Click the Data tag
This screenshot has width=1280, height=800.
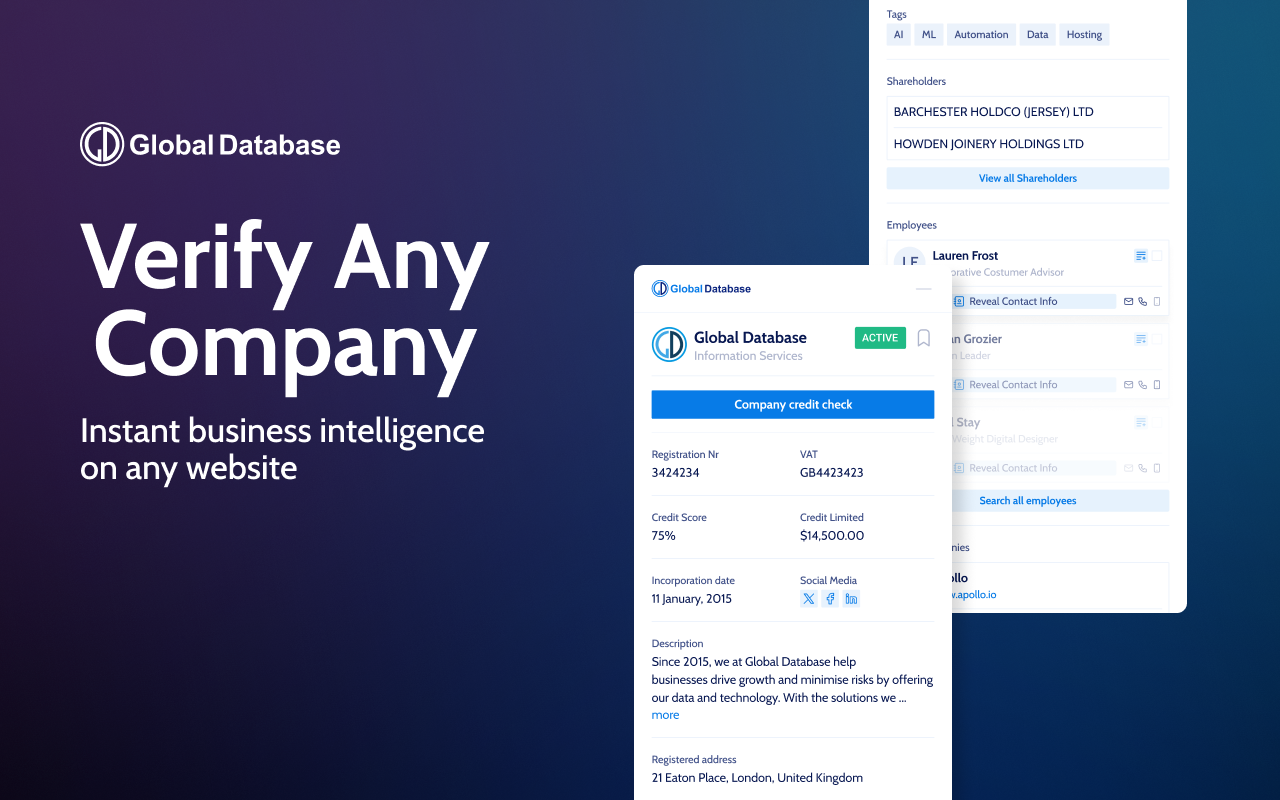[1038, 34]
